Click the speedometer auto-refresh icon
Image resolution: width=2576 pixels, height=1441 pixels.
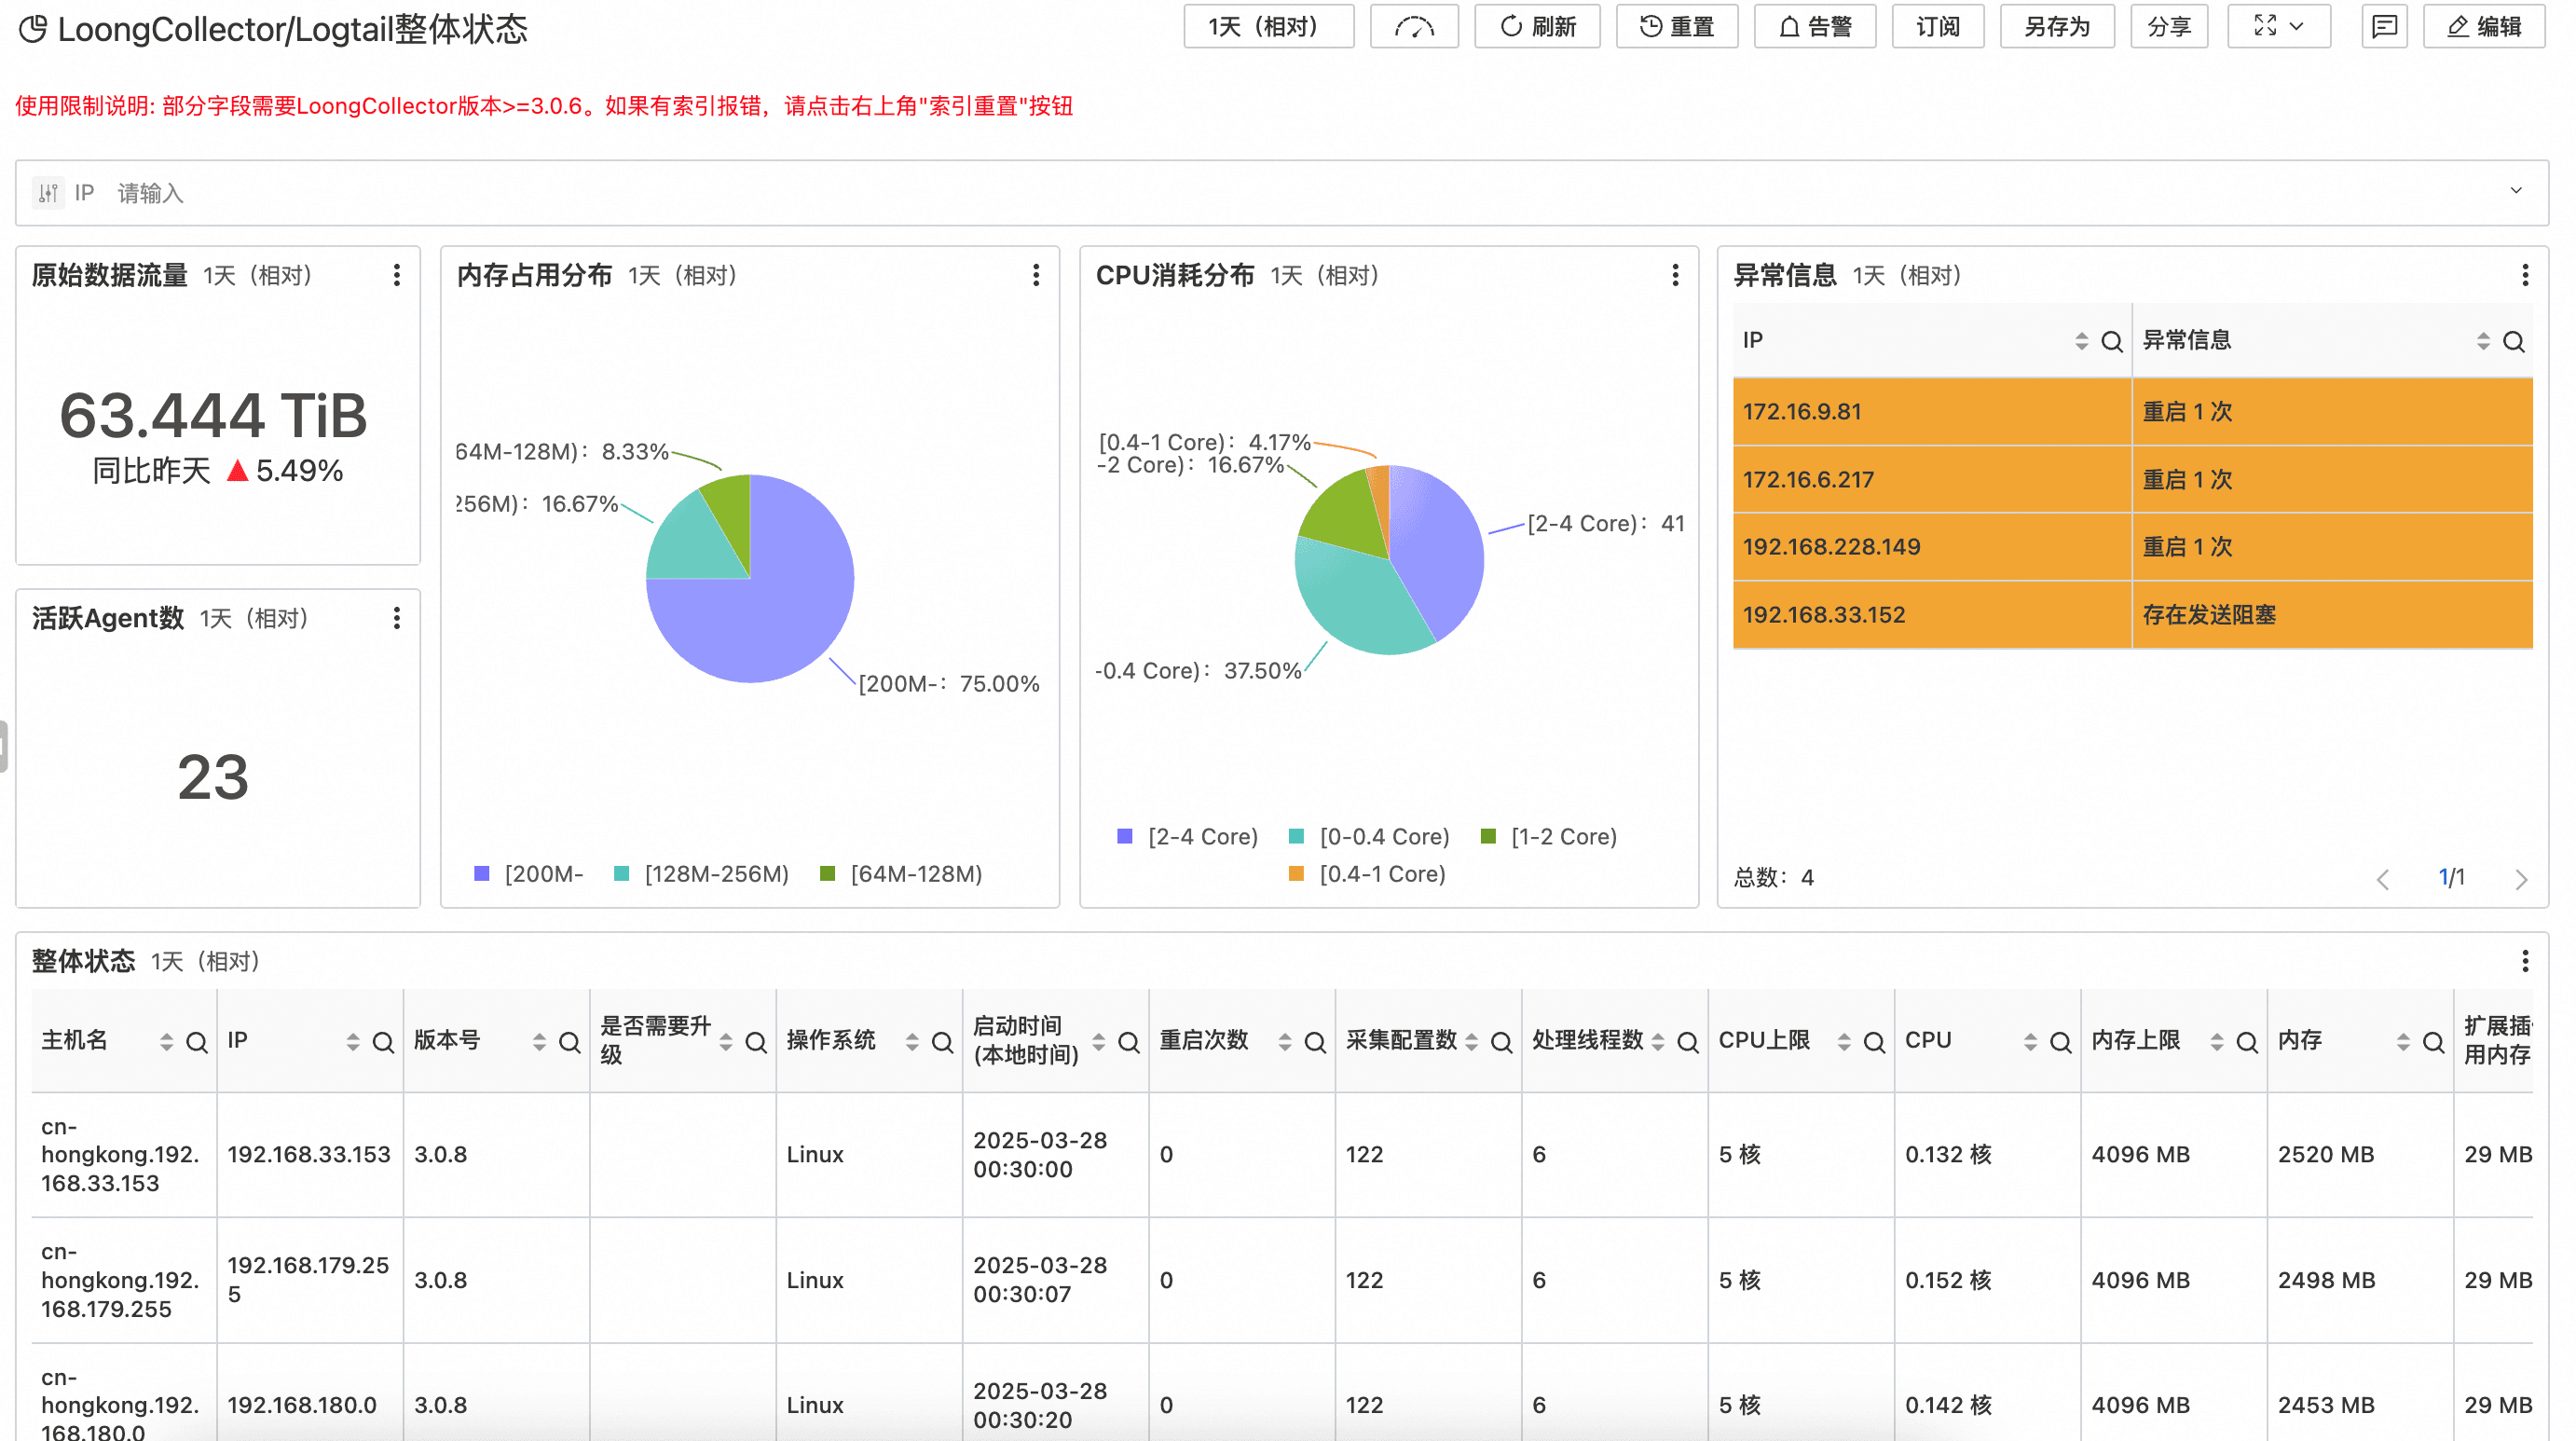(1414, 27)
